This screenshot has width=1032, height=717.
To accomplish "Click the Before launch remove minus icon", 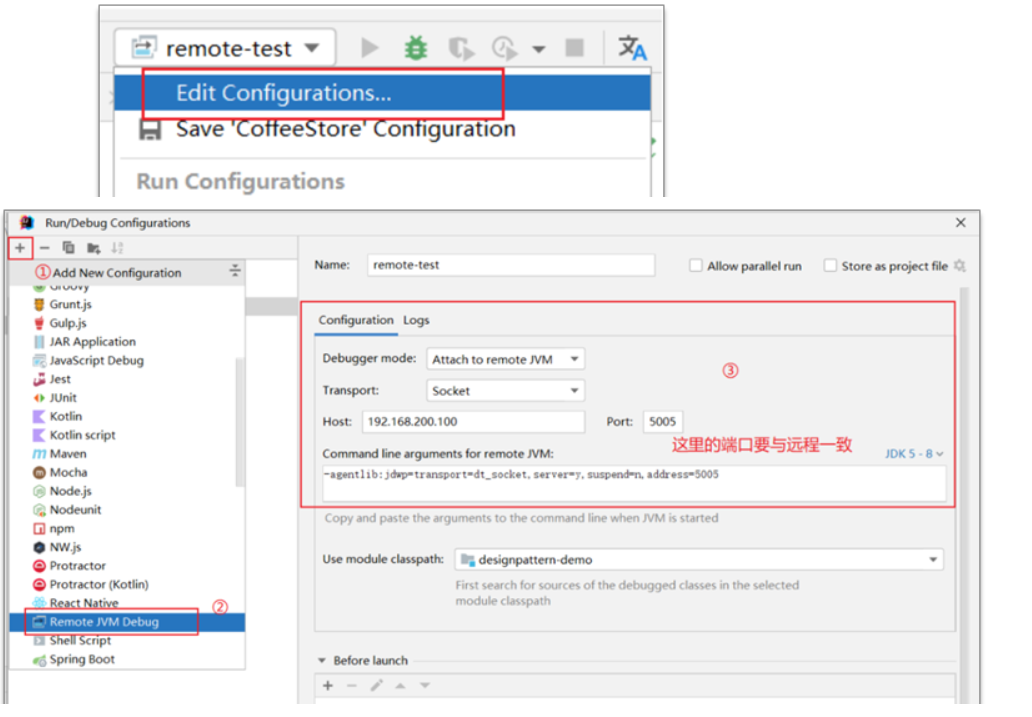I will (351, 686).
